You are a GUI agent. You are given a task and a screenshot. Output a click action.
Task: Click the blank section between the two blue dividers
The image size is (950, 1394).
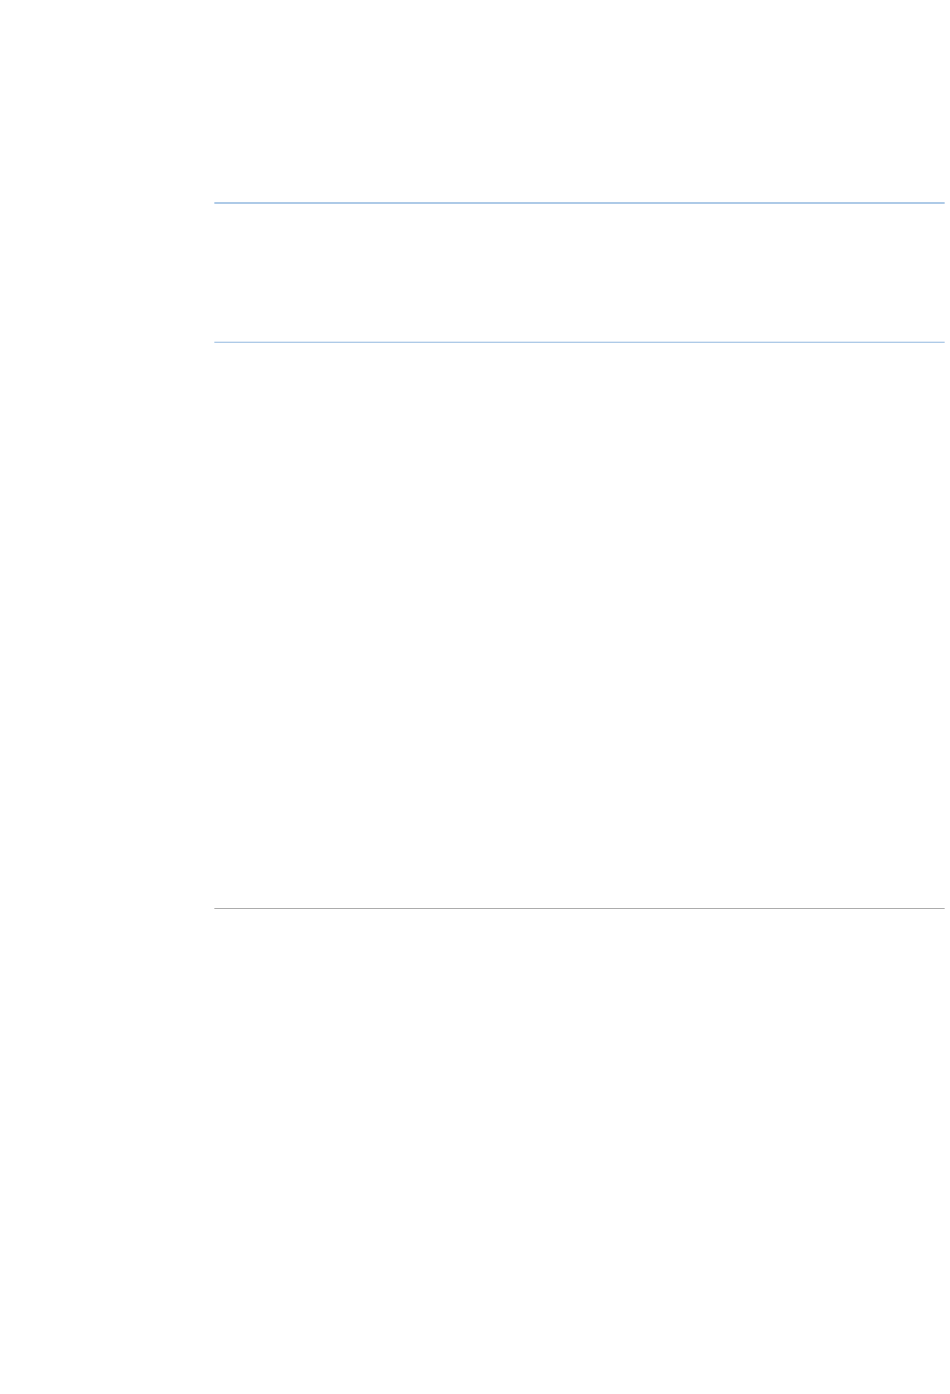[579, 273]
